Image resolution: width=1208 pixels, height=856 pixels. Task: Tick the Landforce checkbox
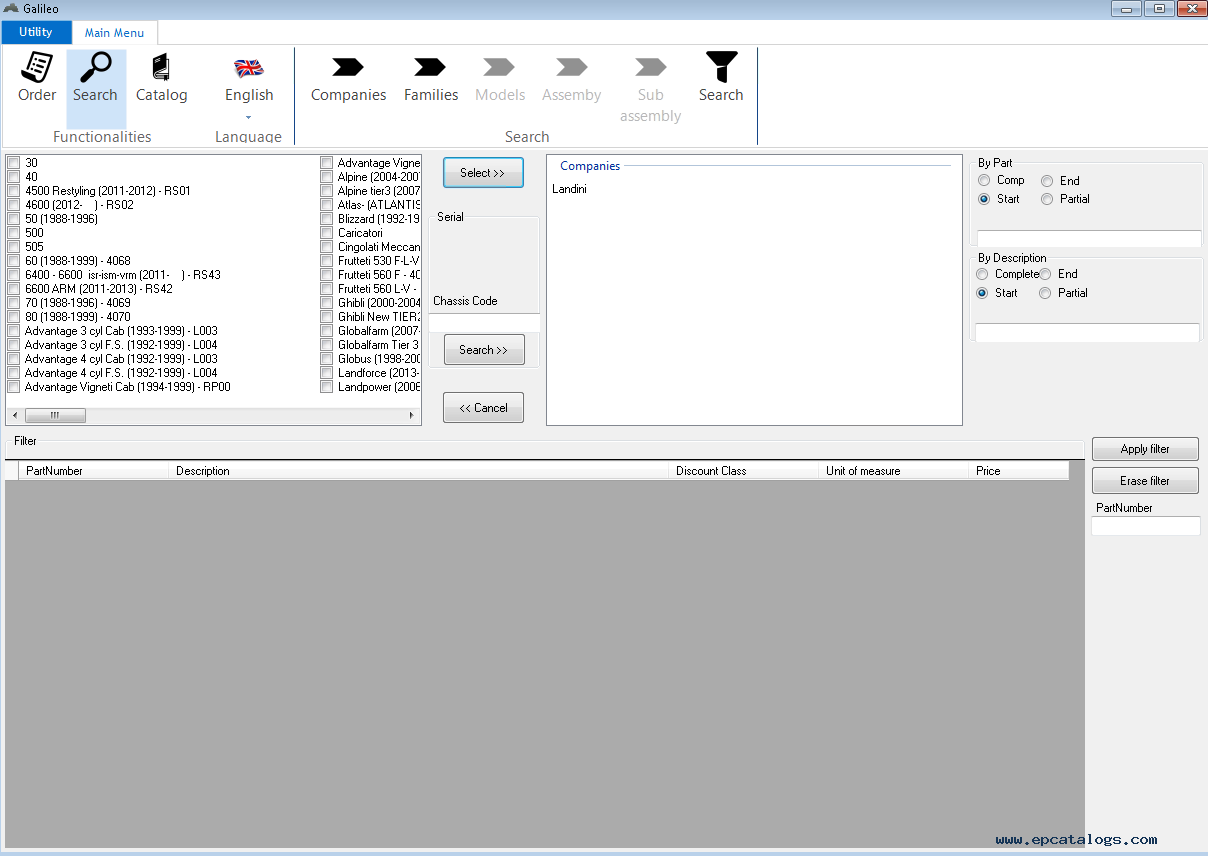pyautogui.click(x=327, y=373)
